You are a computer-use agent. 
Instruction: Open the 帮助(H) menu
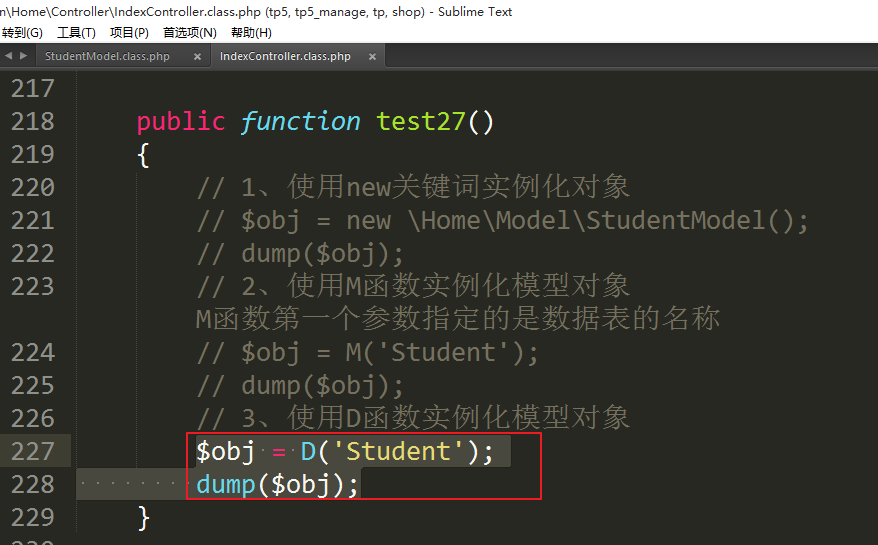pyautogui.click(x=251, y=32)
